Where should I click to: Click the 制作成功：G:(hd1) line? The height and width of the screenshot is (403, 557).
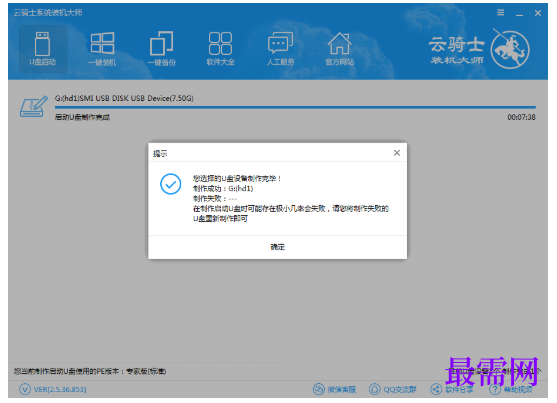(223, 189)
